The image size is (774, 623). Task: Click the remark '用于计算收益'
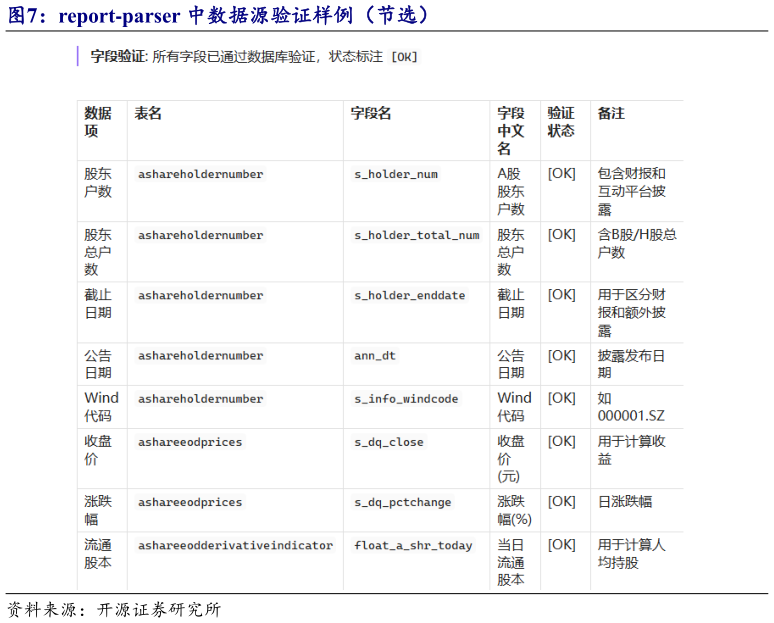[631, 450]
